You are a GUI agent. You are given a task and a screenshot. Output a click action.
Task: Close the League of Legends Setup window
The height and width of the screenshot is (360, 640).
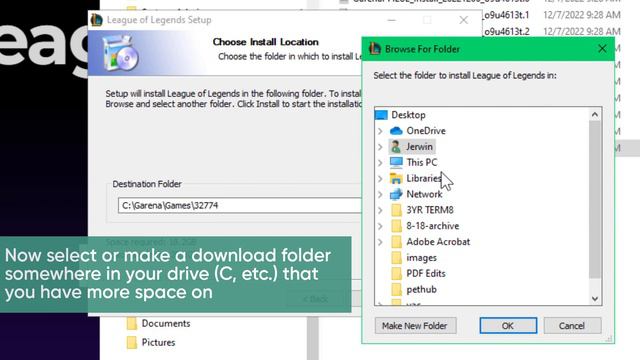click(463, 20)
